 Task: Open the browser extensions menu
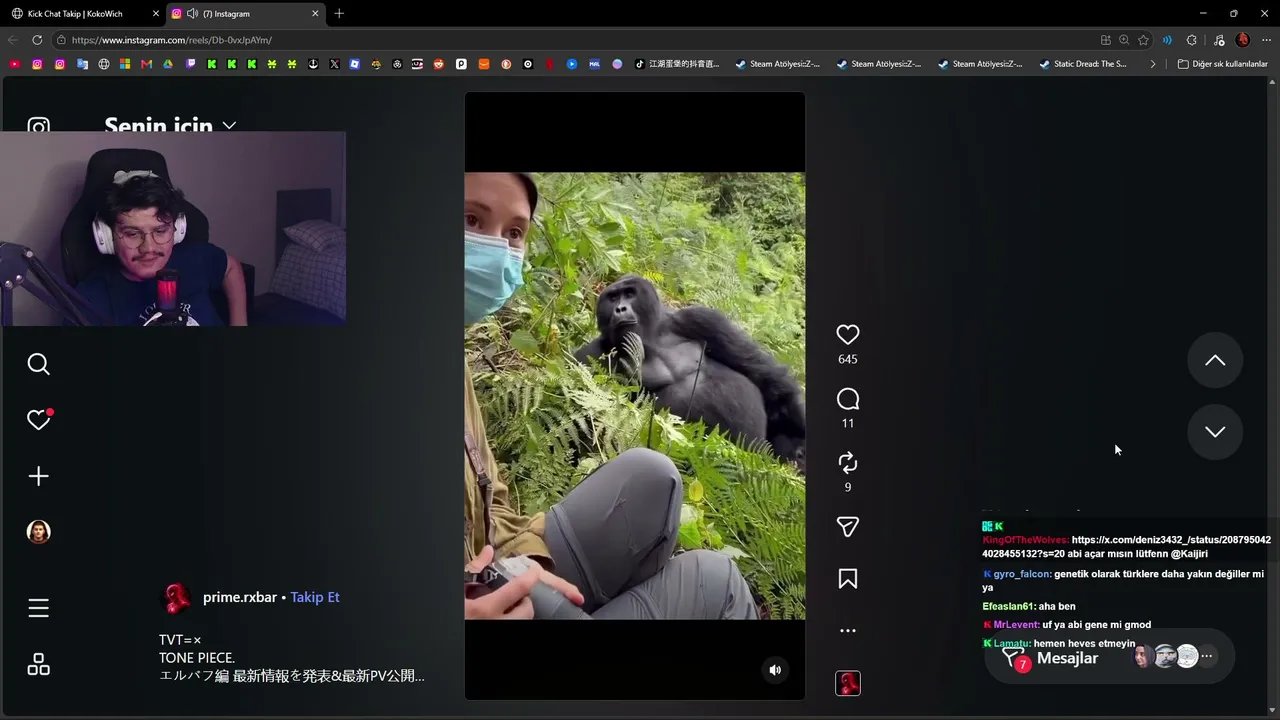(1191, 40)
